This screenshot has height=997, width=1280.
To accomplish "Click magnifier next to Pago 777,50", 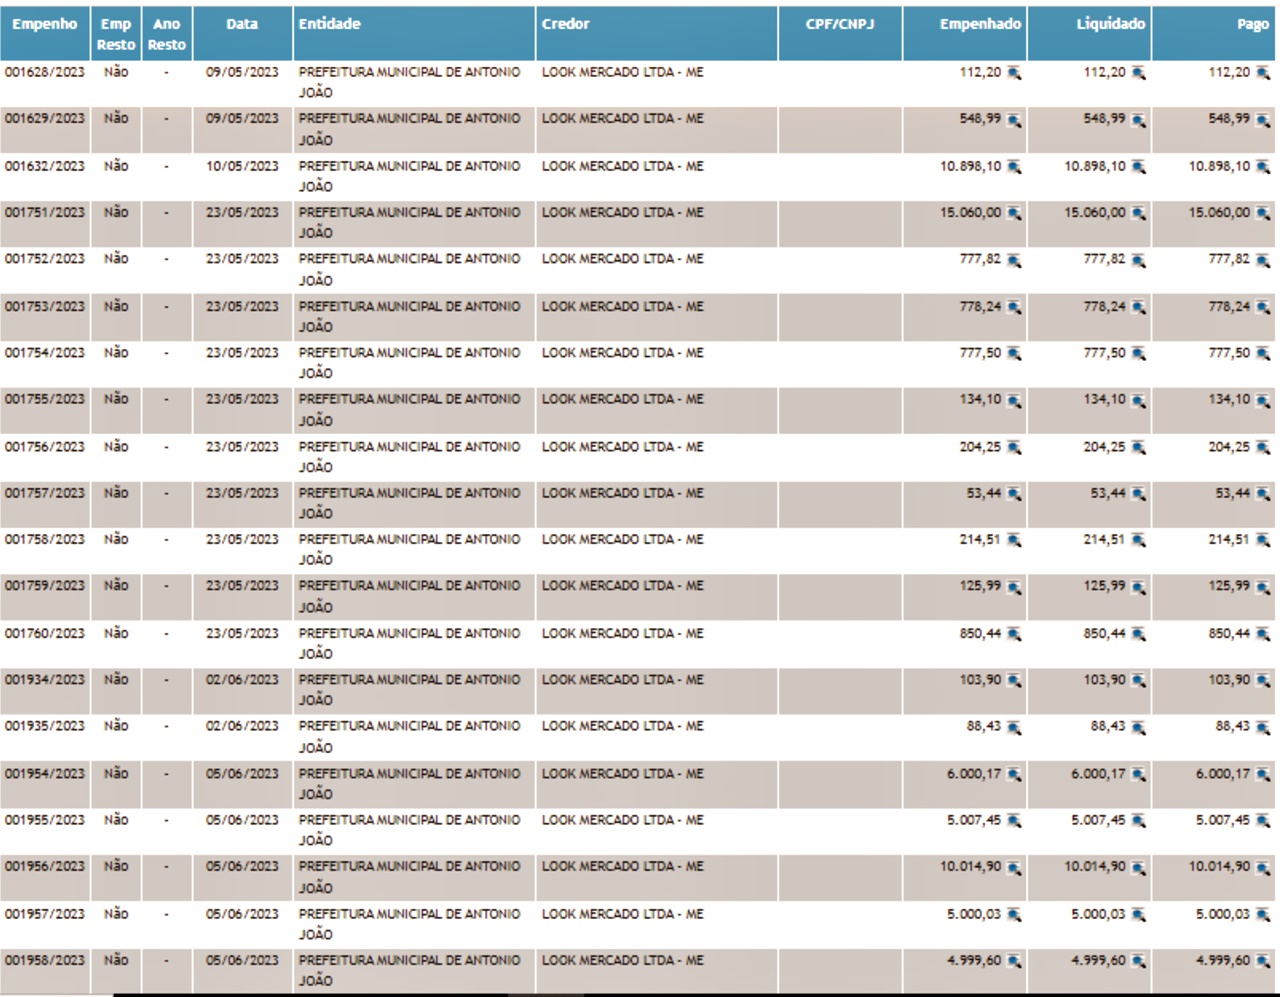I will click(1263, 353).
